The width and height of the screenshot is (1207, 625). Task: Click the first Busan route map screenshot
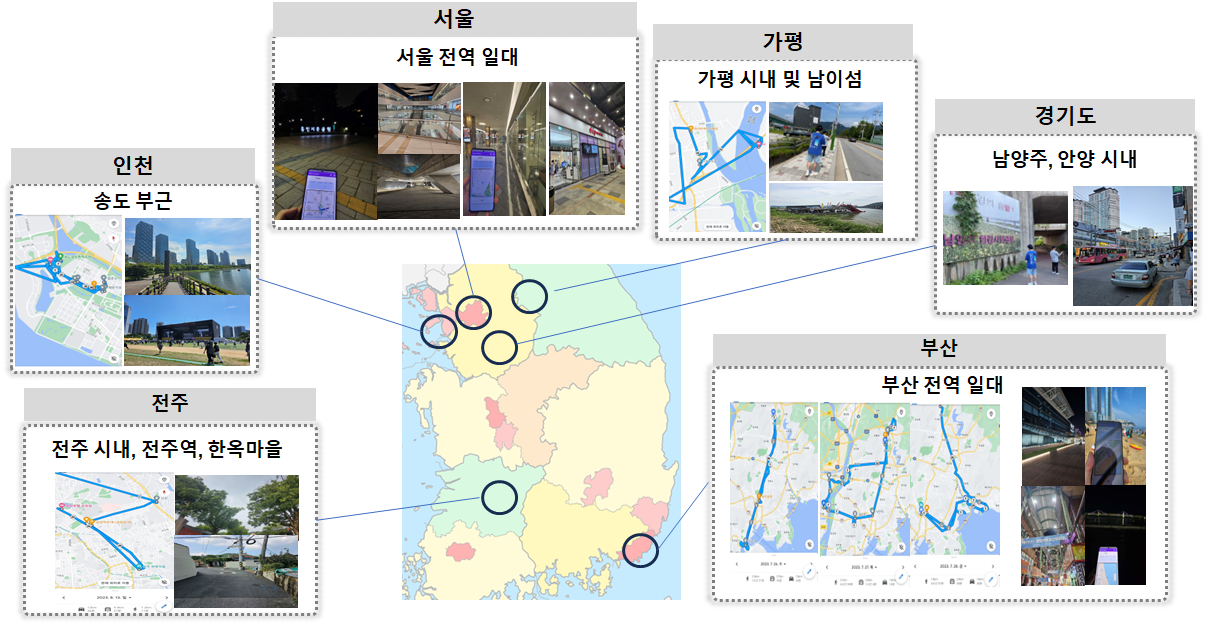click(x=773, y=492)
